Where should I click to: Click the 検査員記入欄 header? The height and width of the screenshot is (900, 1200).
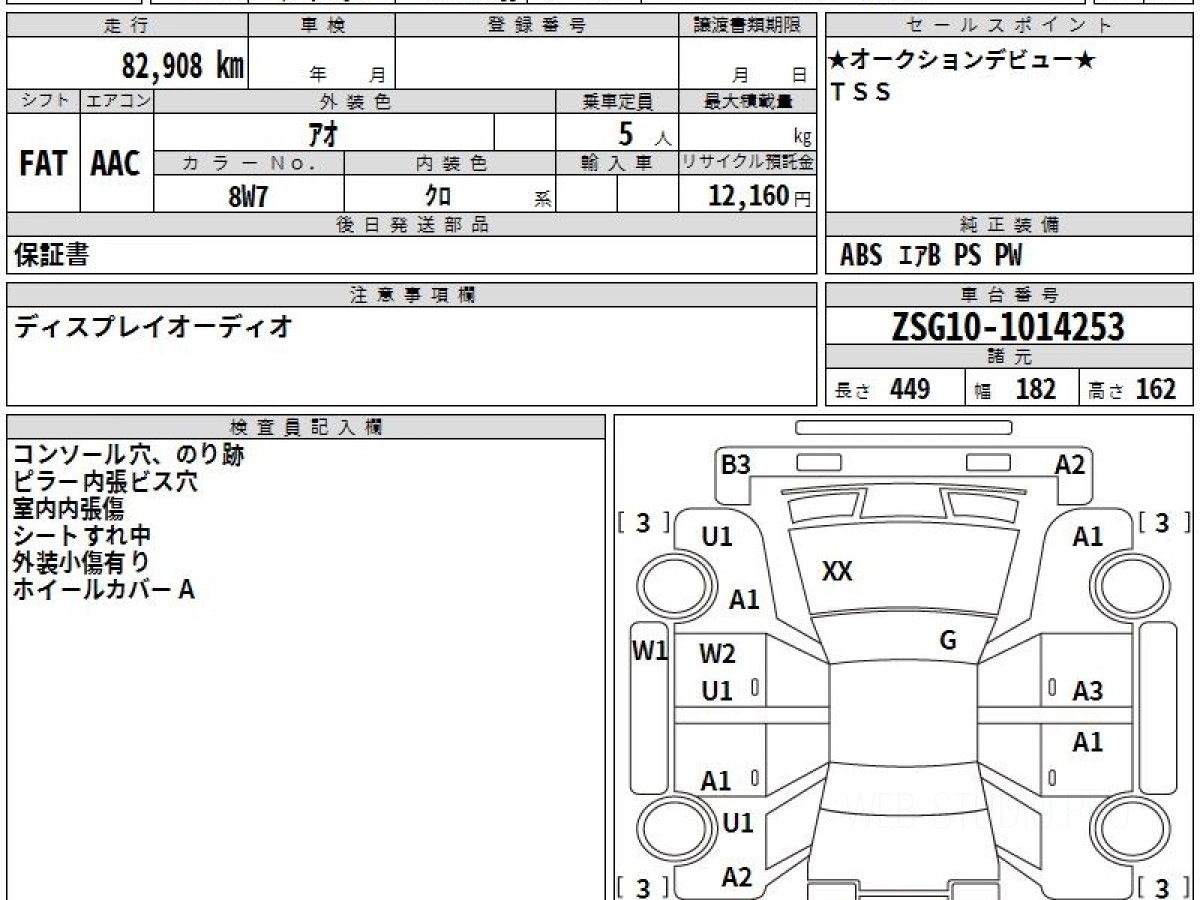click(306, 427)
